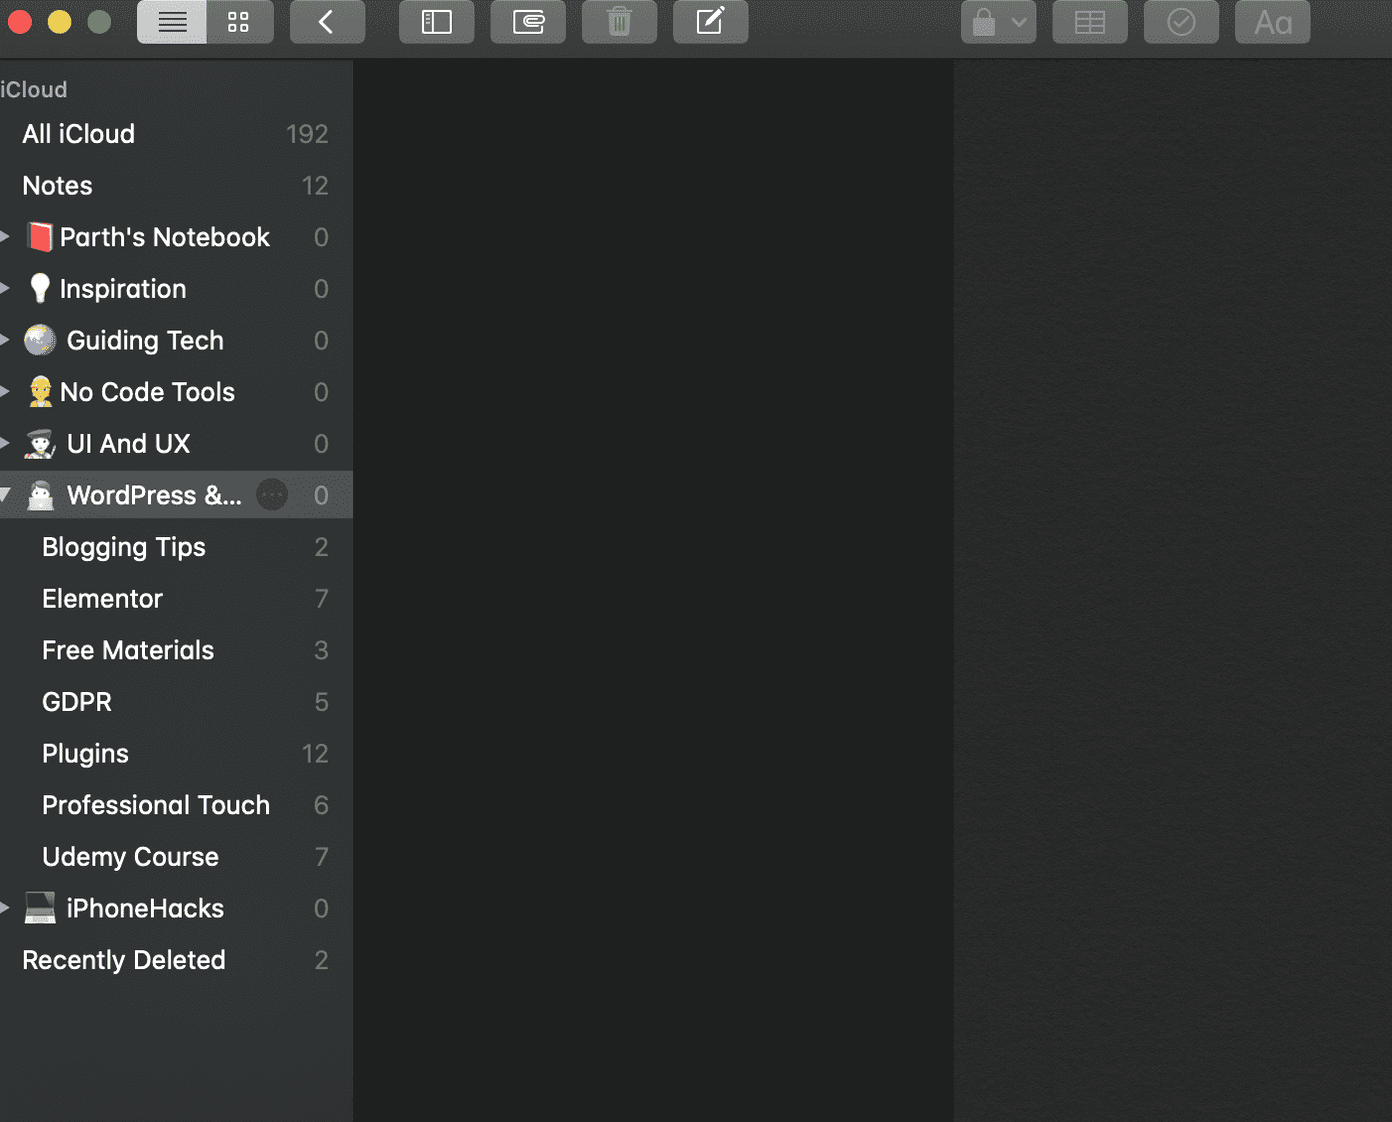Select Parth's Notebook folder name

[x=165, y=237]
